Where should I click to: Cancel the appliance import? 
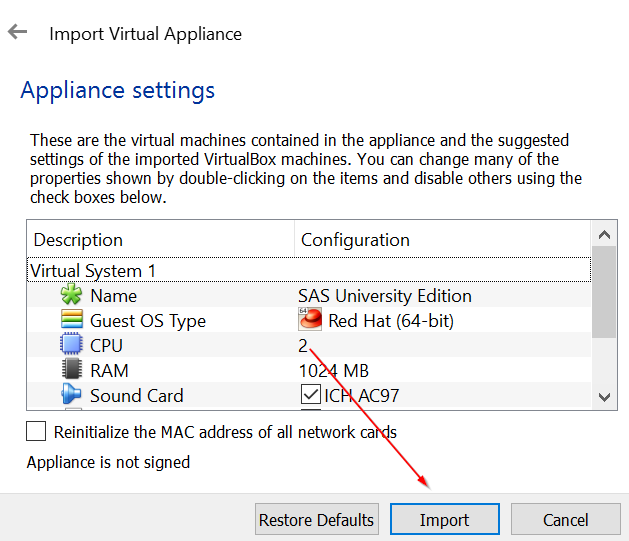click(x=565, y=520)
